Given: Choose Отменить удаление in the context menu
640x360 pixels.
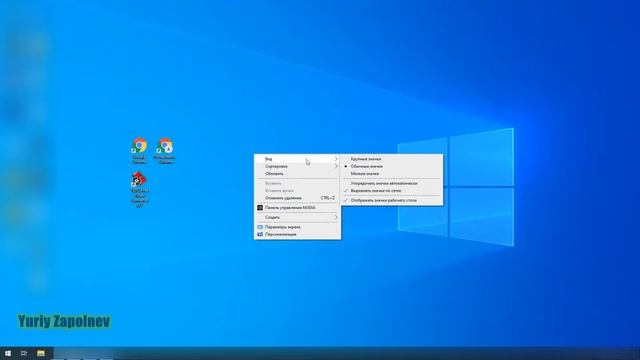Looking at the screenshot, I should point(298,198).
